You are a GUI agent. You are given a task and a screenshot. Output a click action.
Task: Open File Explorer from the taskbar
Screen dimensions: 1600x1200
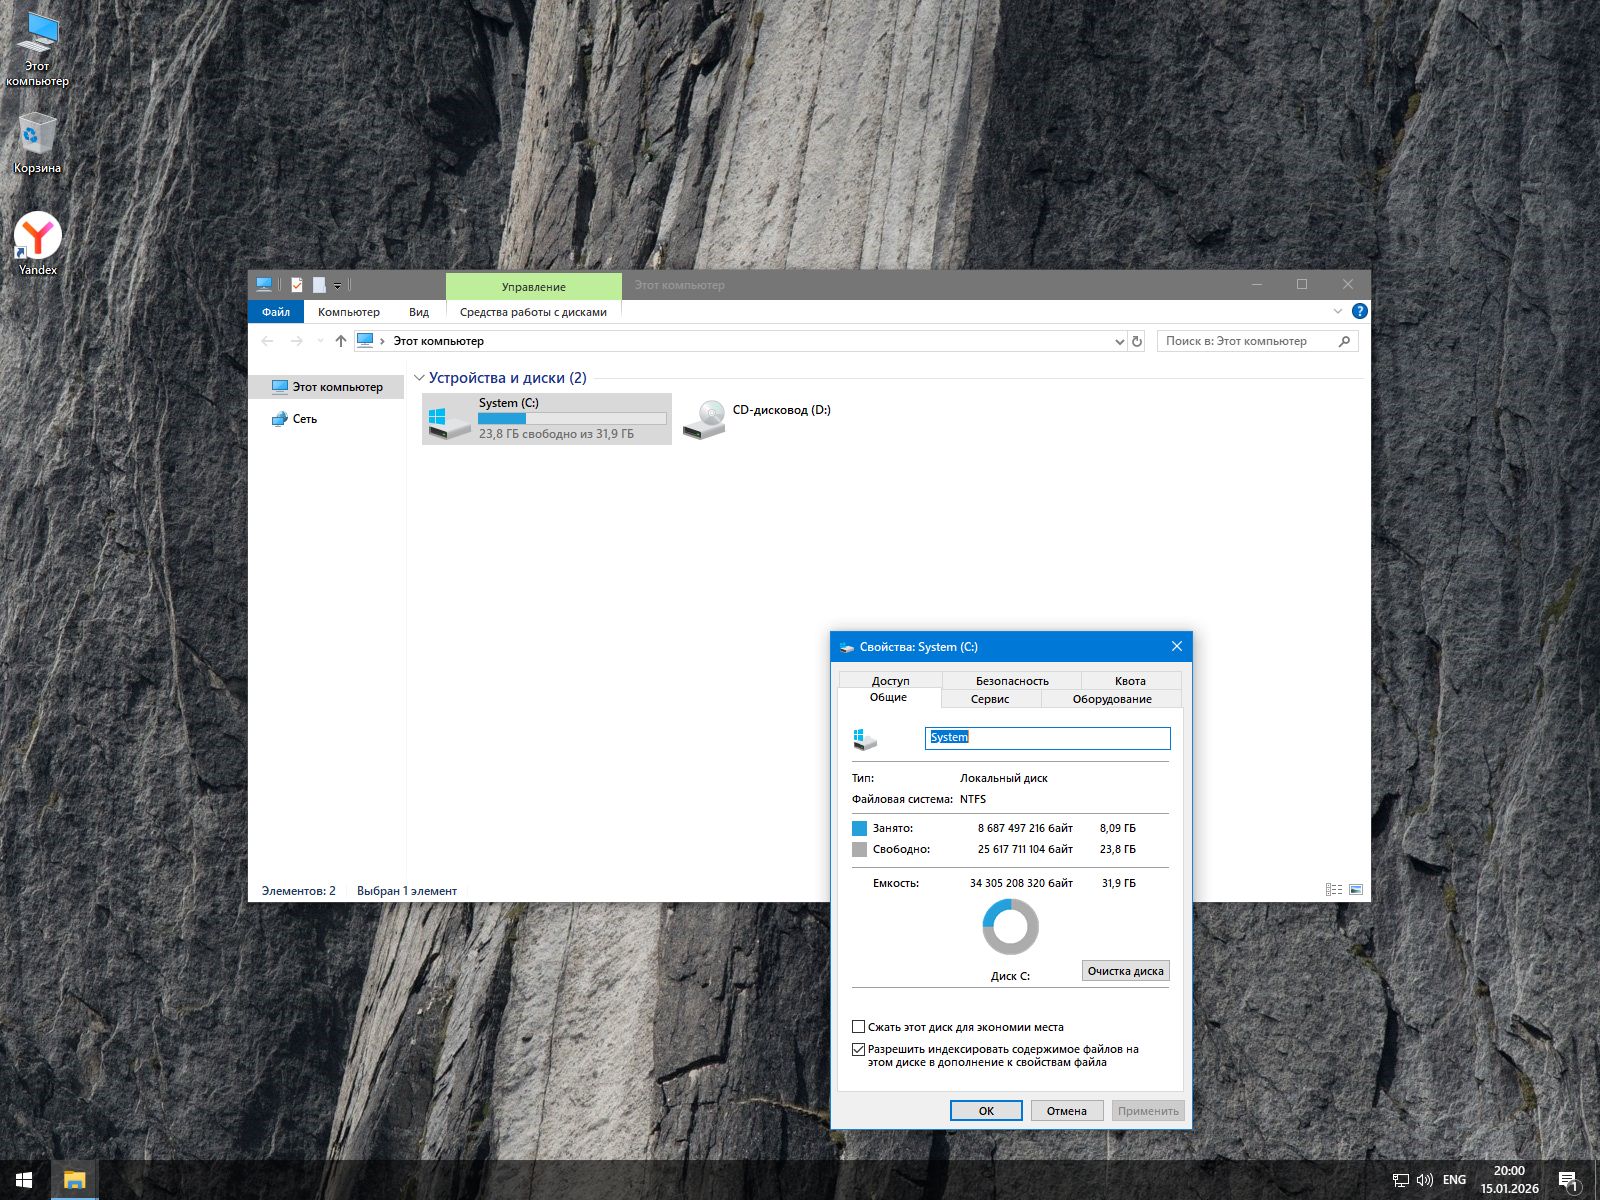point(74,1180)
